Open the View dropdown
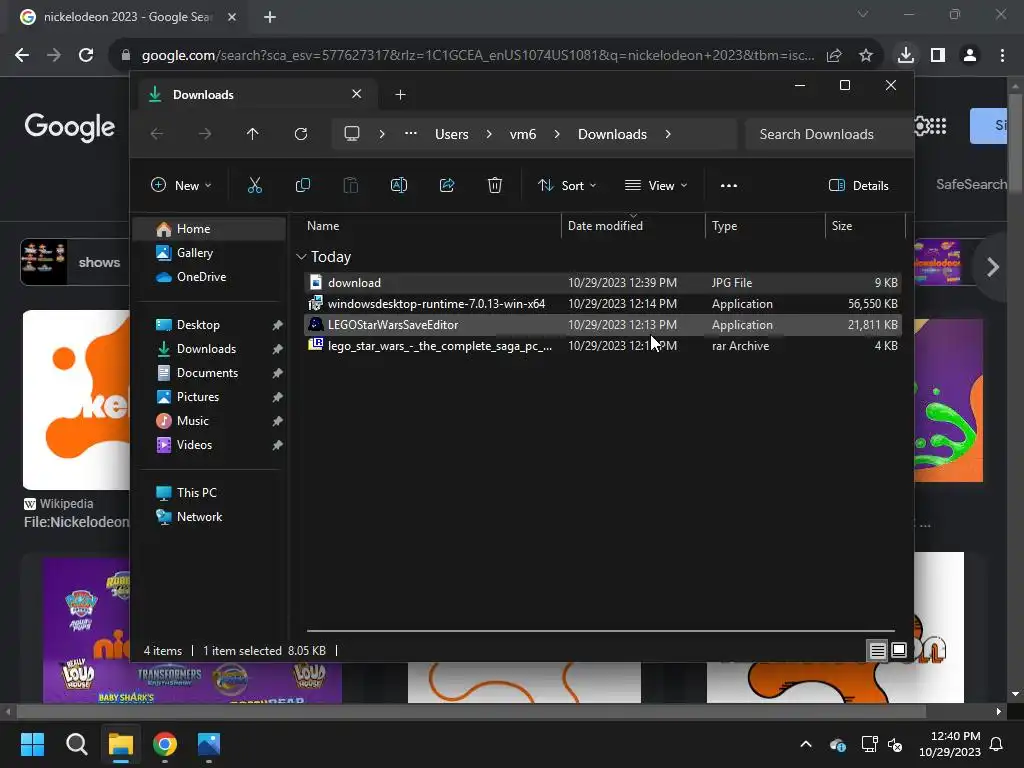 656,185
